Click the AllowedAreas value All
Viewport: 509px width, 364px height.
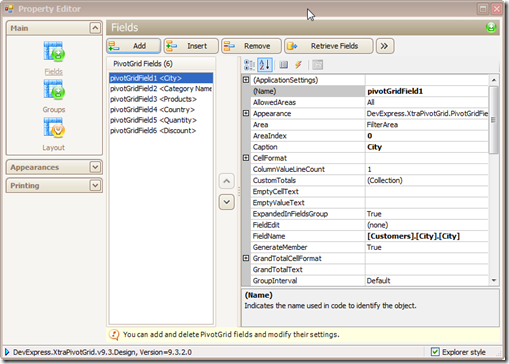click(427, 102)
